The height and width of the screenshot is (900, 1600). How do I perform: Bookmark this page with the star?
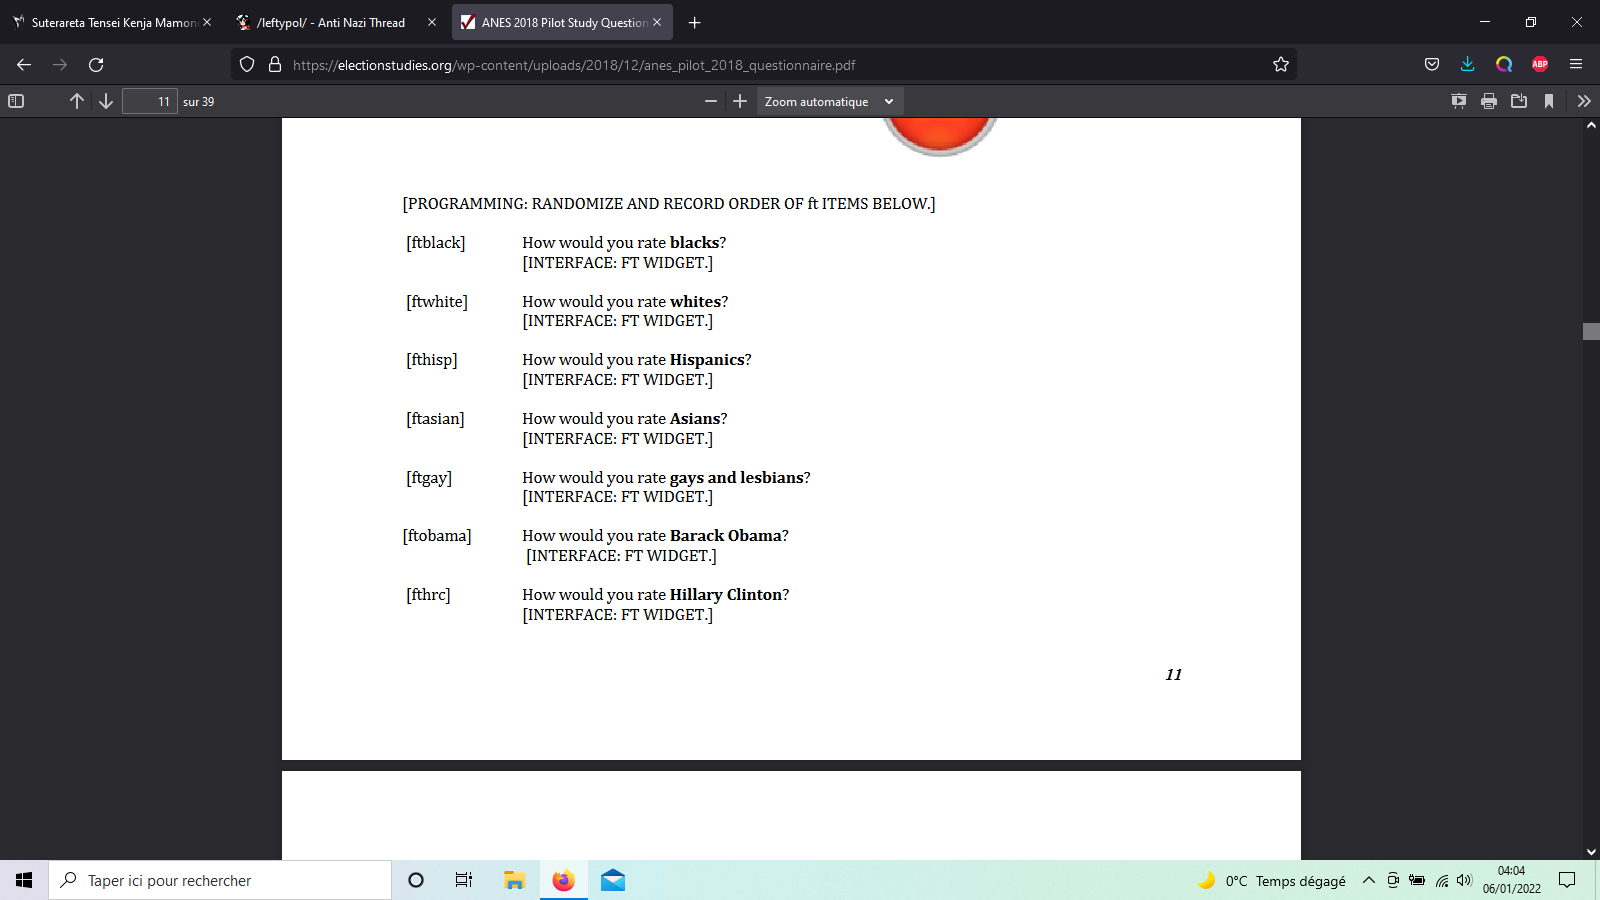tap(1281, 65)
